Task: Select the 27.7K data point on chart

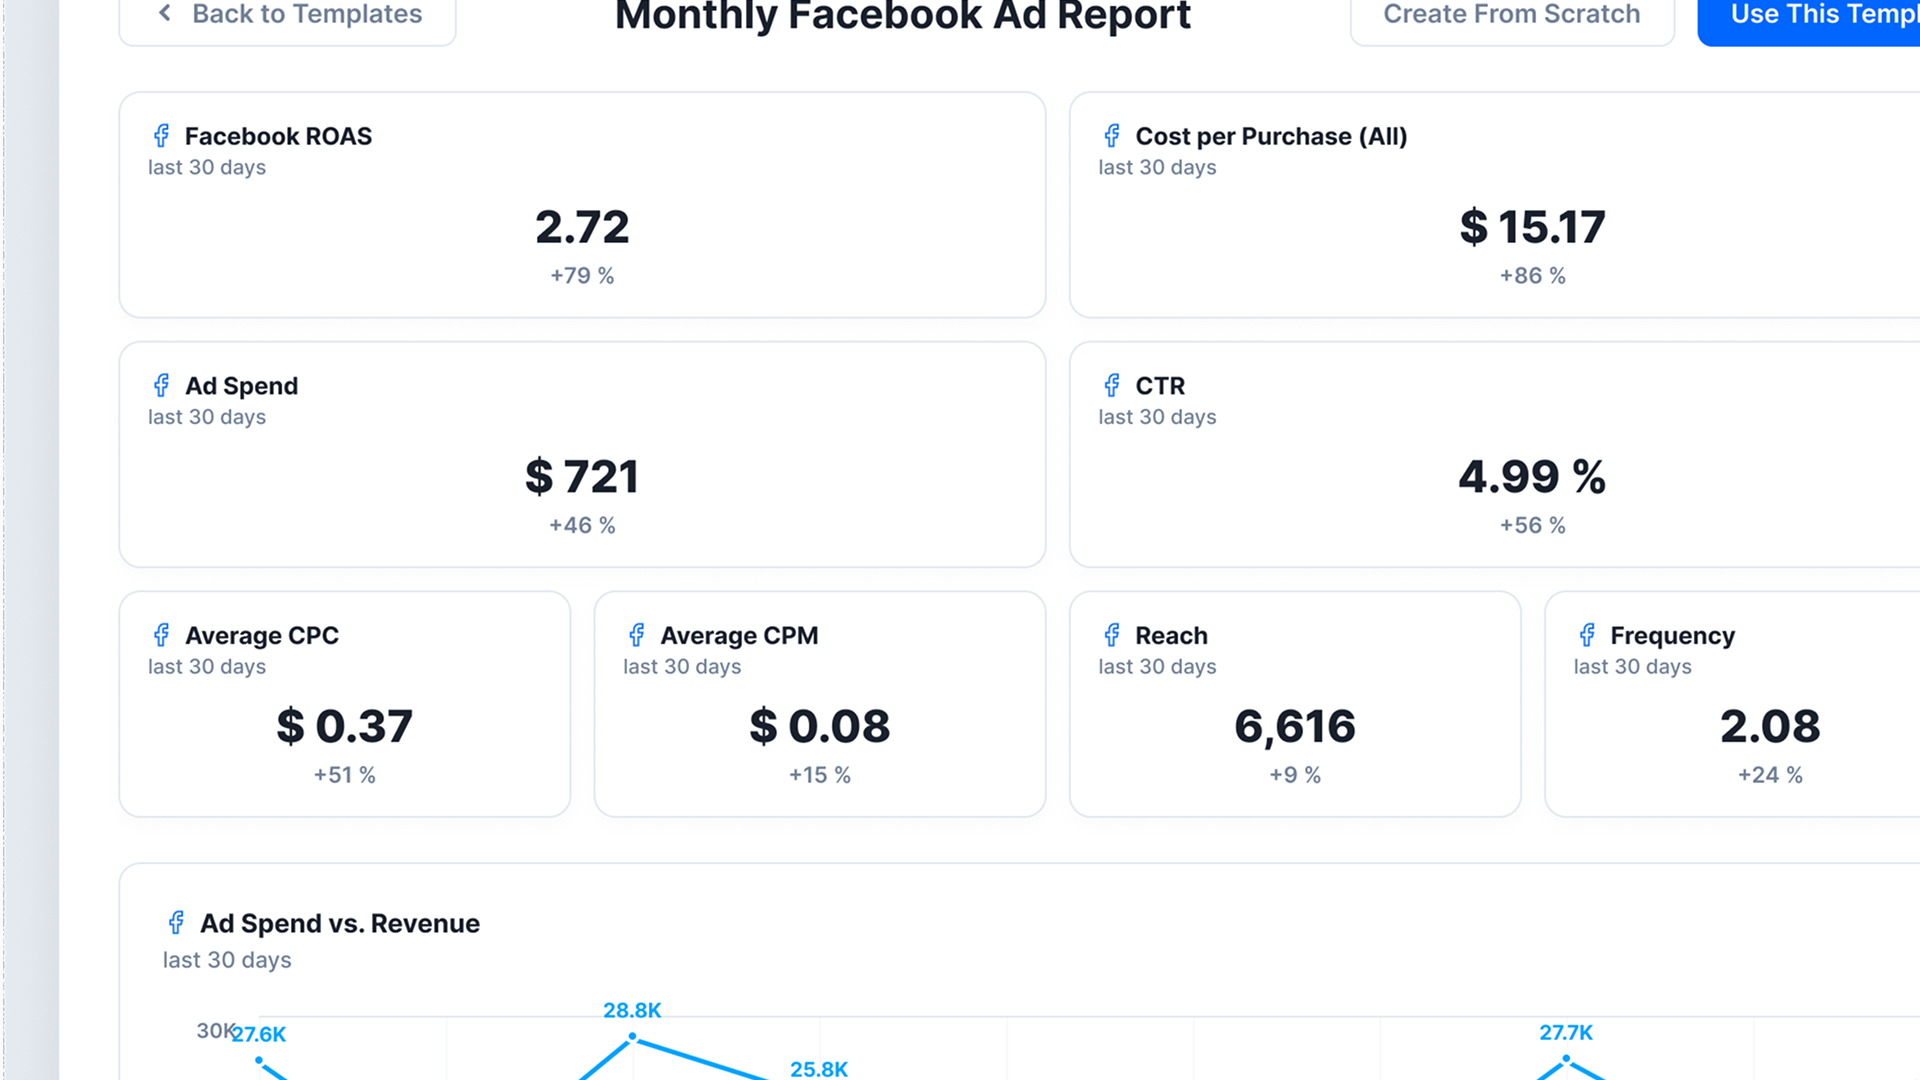Action: 1566,1058
